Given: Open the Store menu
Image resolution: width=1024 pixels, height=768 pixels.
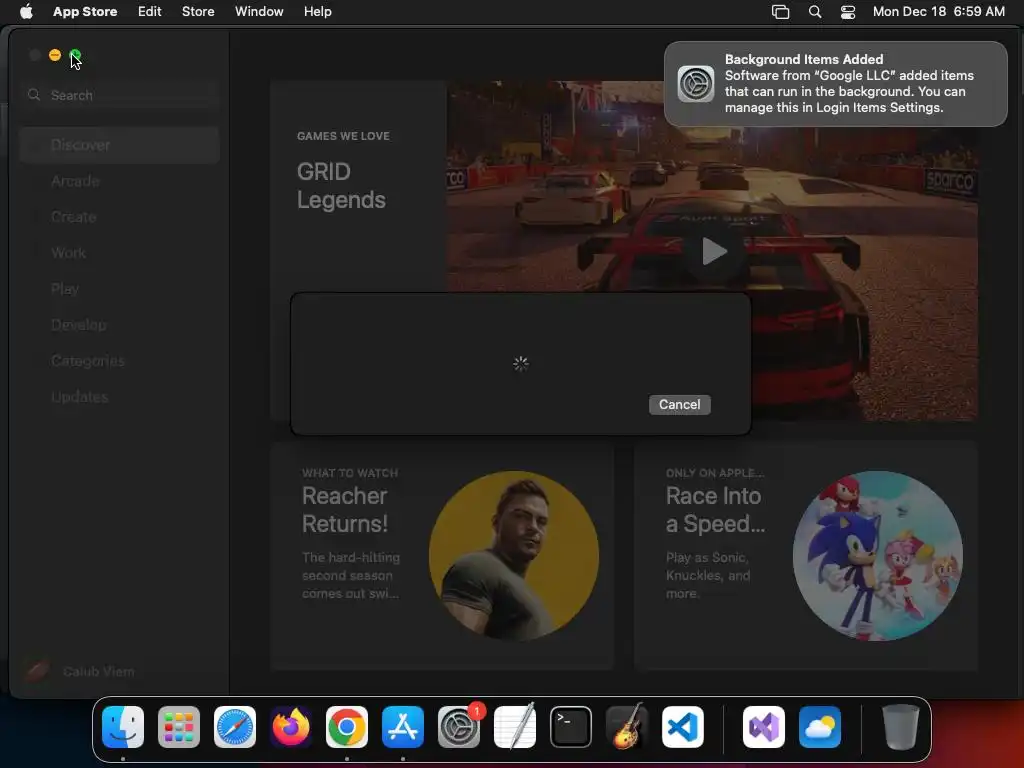Looking at the screenshot, I should [198, 11].
